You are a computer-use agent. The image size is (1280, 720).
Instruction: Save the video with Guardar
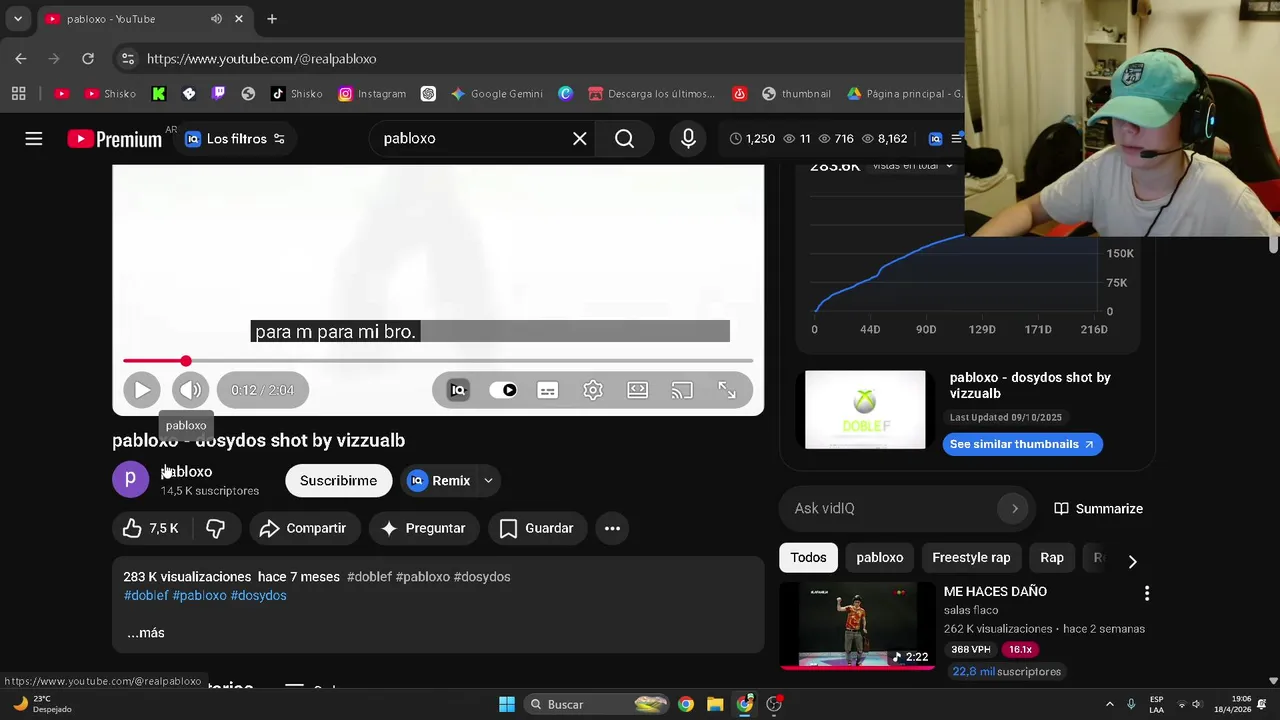pos(537,528)
